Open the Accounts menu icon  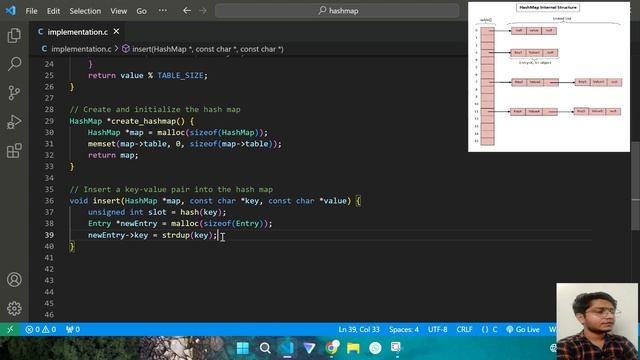pyautogui.click(x=14, y=280)
